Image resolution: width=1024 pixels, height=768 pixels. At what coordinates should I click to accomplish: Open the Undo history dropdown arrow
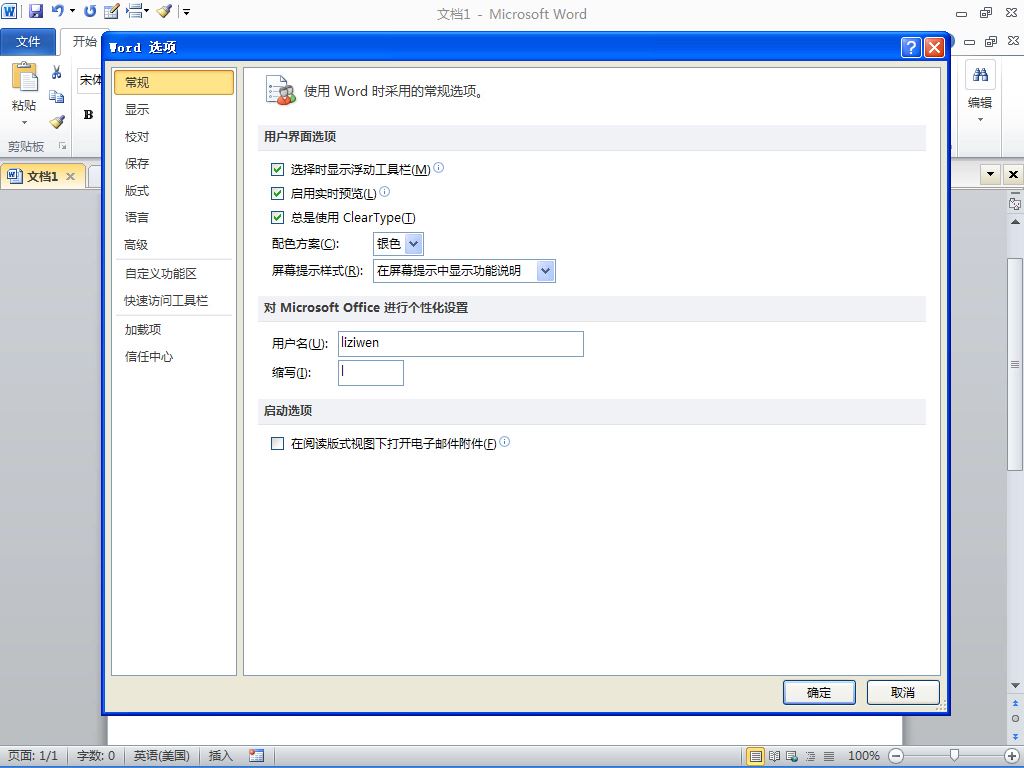click(x=72, y=11)
